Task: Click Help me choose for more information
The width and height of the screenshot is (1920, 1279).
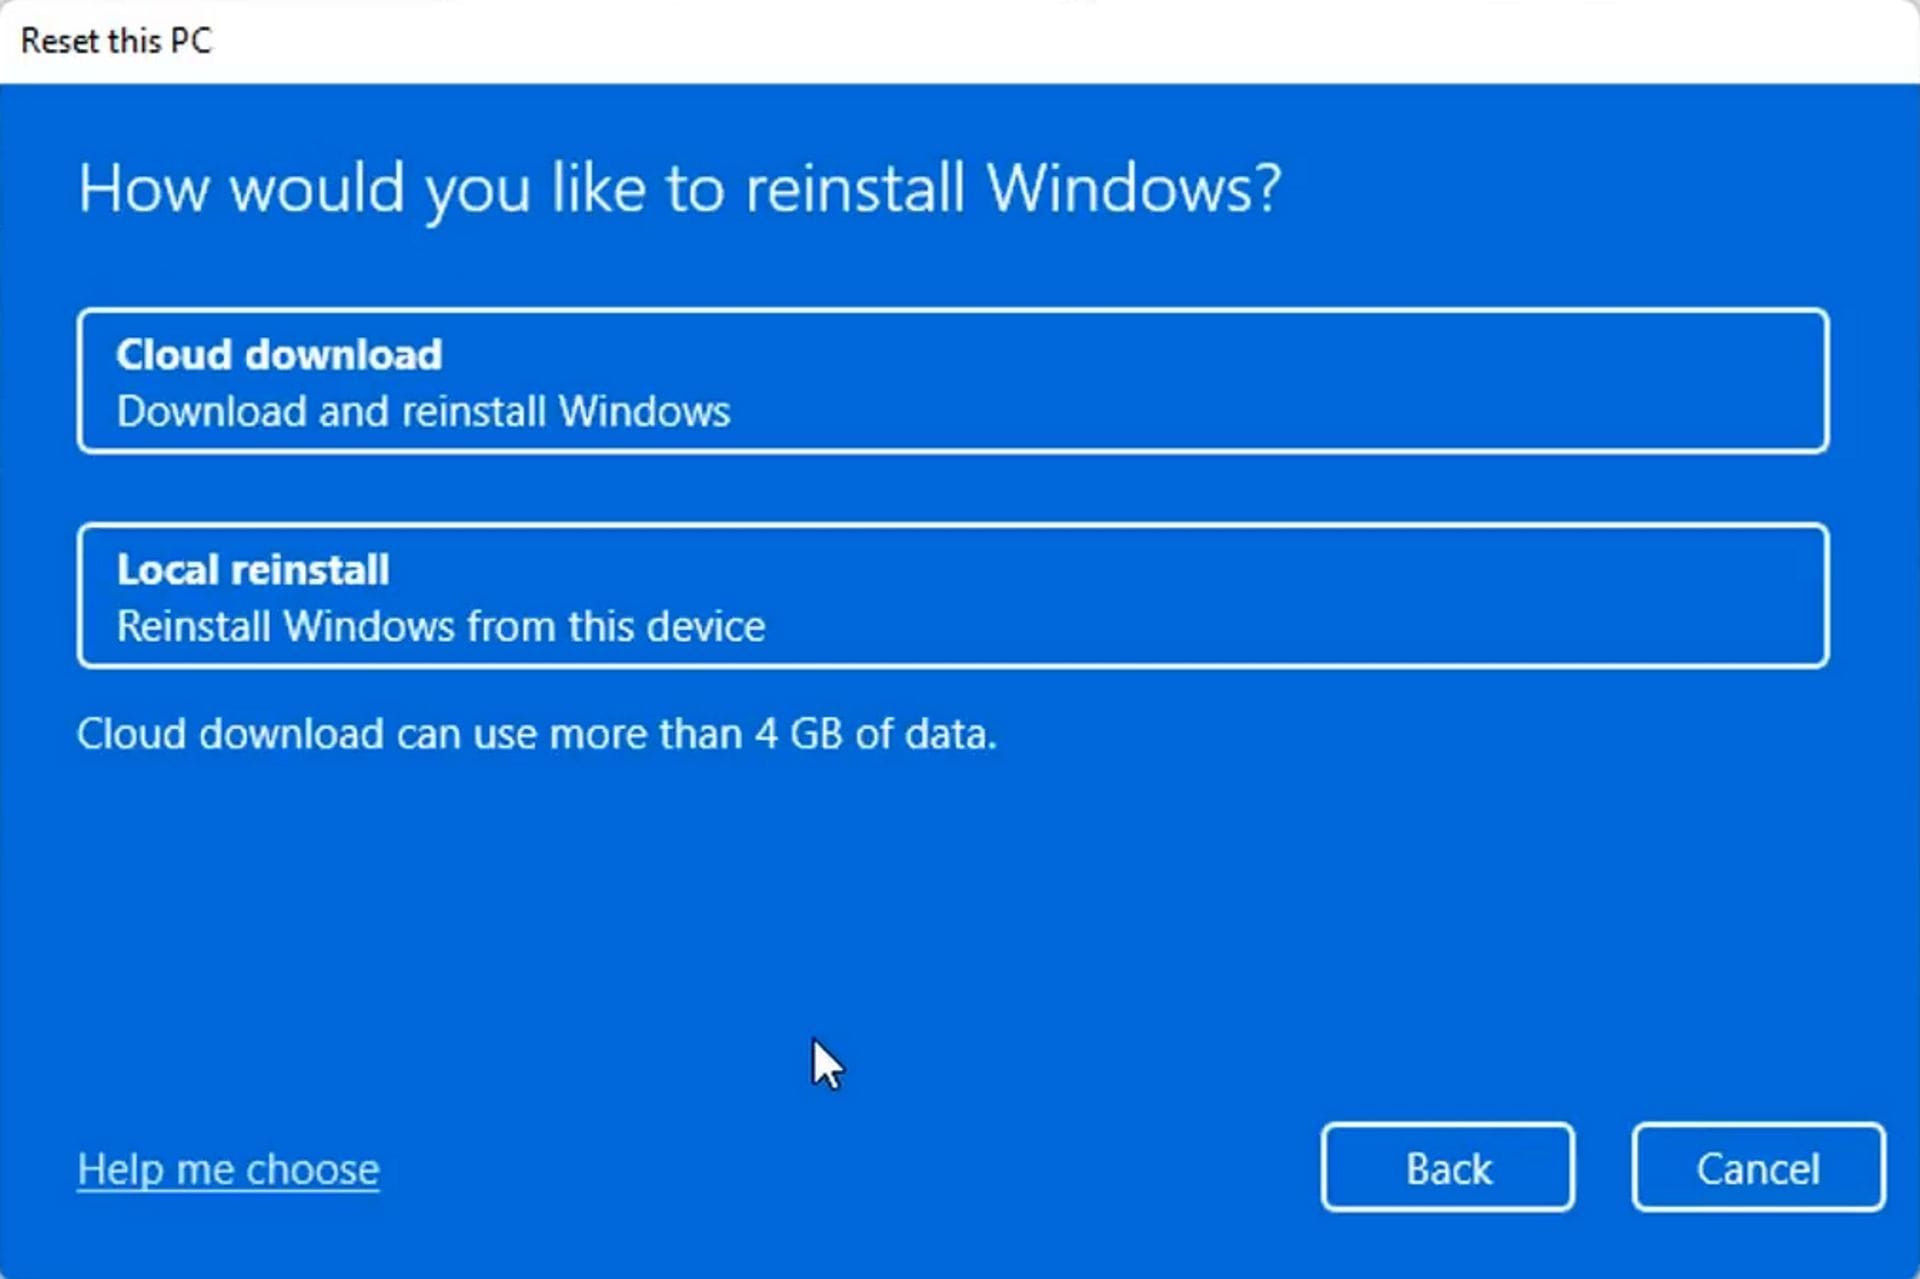Action: coord(227,1167)
